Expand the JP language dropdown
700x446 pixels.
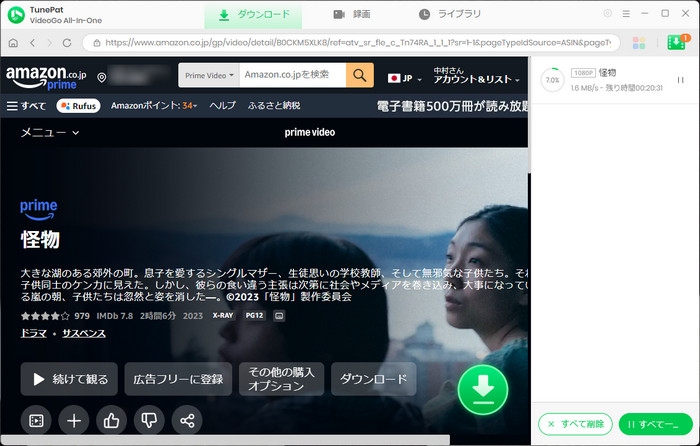(x=405, y=79)
